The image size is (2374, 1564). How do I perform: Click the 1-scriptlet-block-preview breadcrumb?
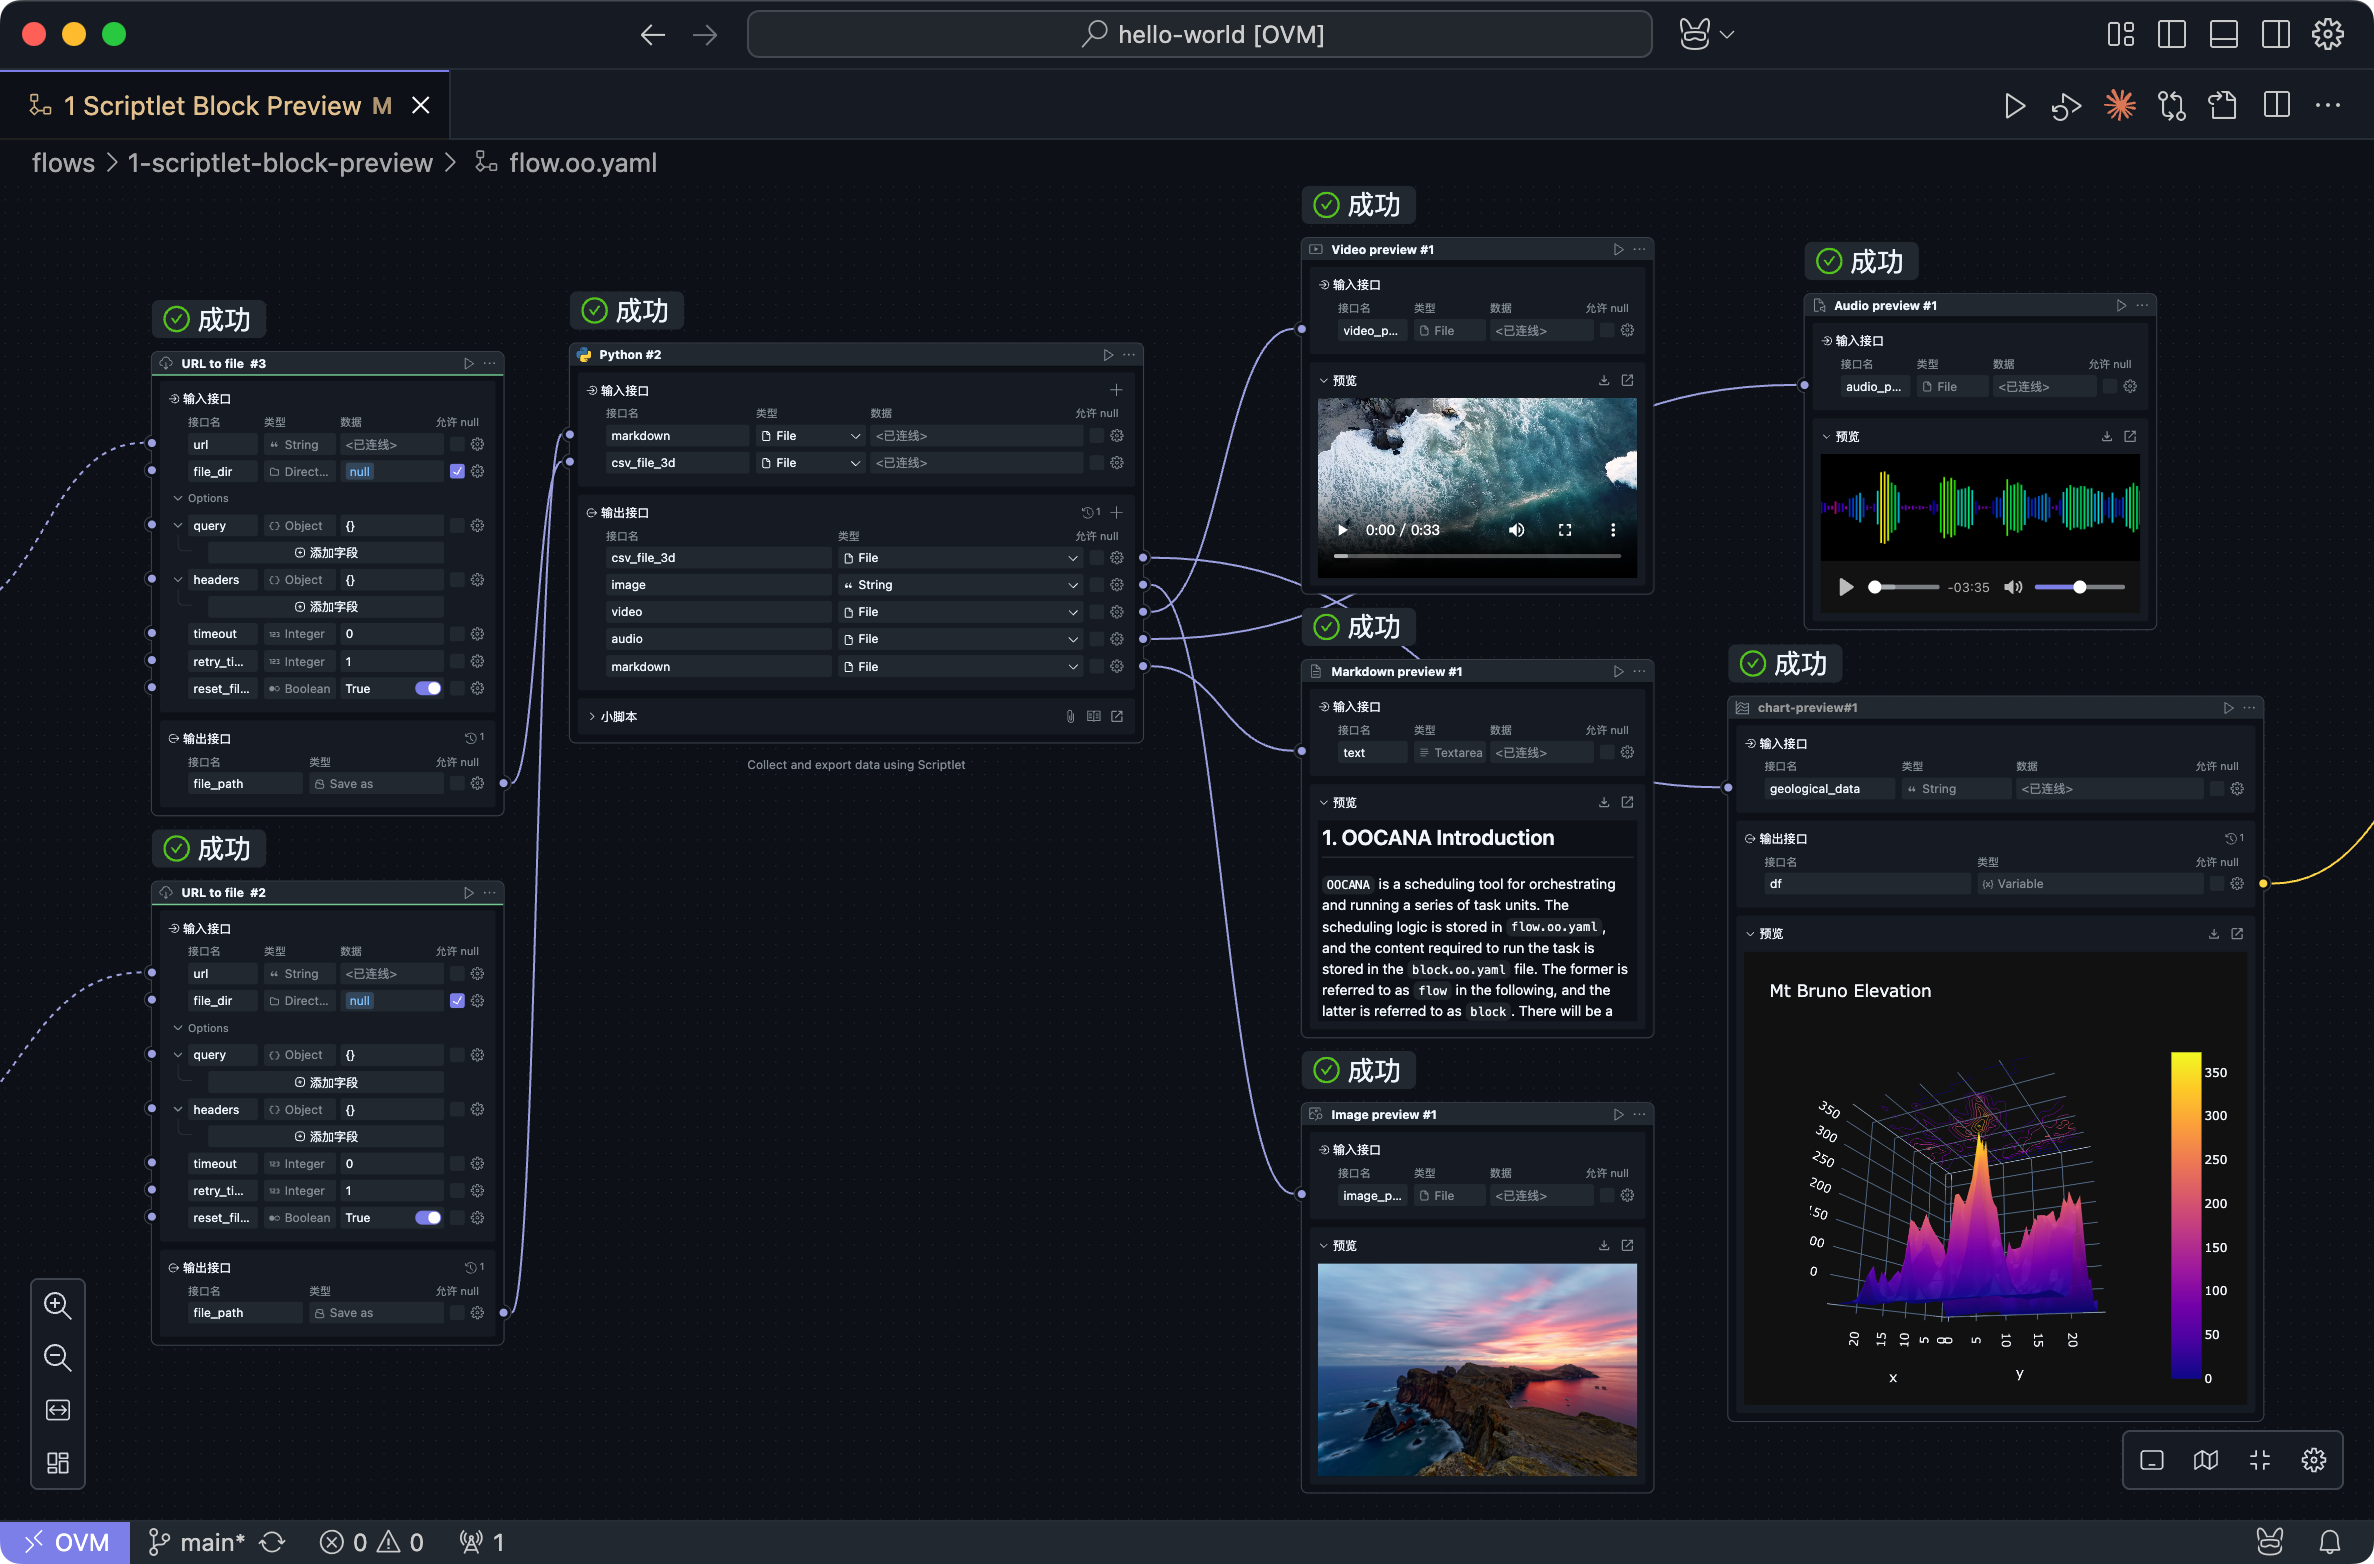click(280, 163)
